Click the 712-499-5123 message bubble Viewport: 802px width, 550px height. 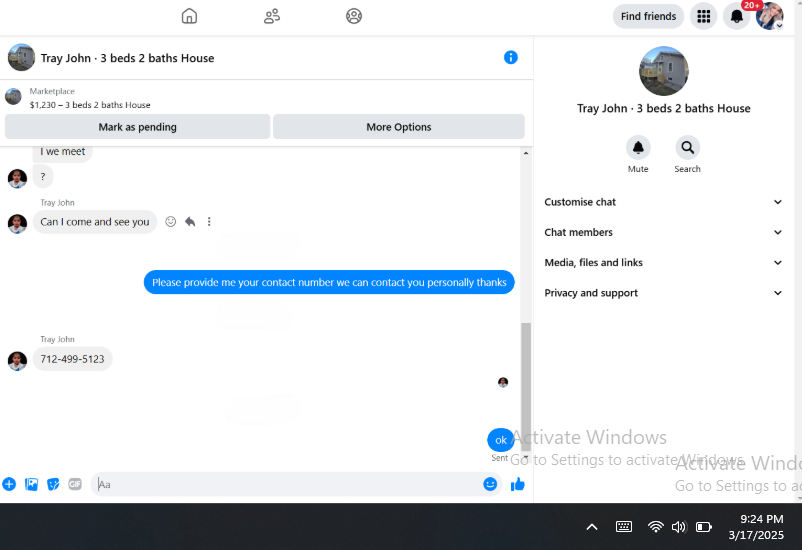pos(73,359)
